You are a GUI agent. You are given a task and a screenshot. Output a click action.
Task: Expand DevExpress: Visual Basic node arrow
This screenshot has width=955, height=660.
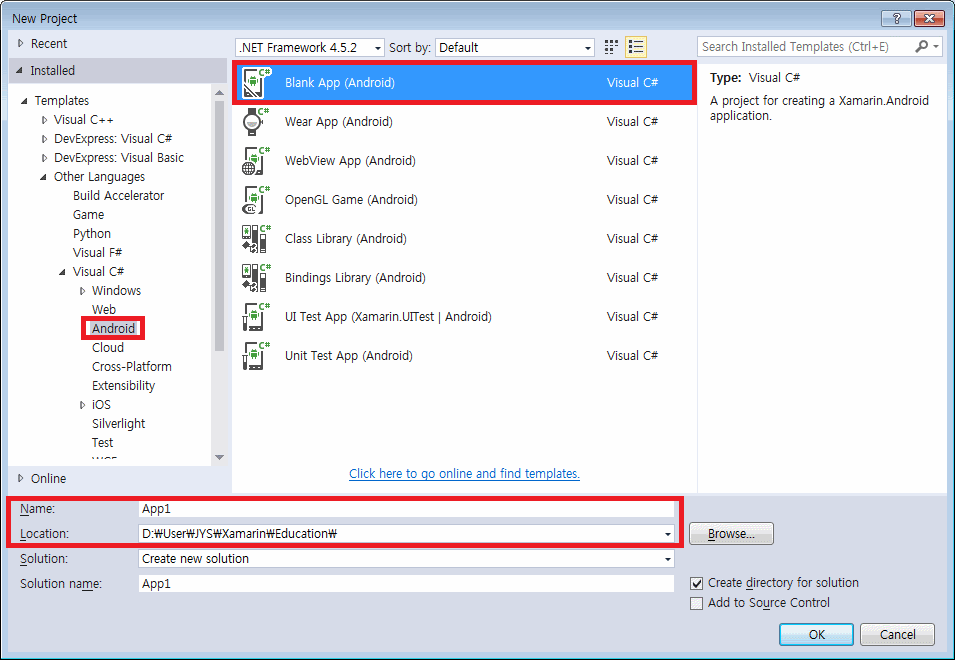pyautogui.click(x=44, y=158)
